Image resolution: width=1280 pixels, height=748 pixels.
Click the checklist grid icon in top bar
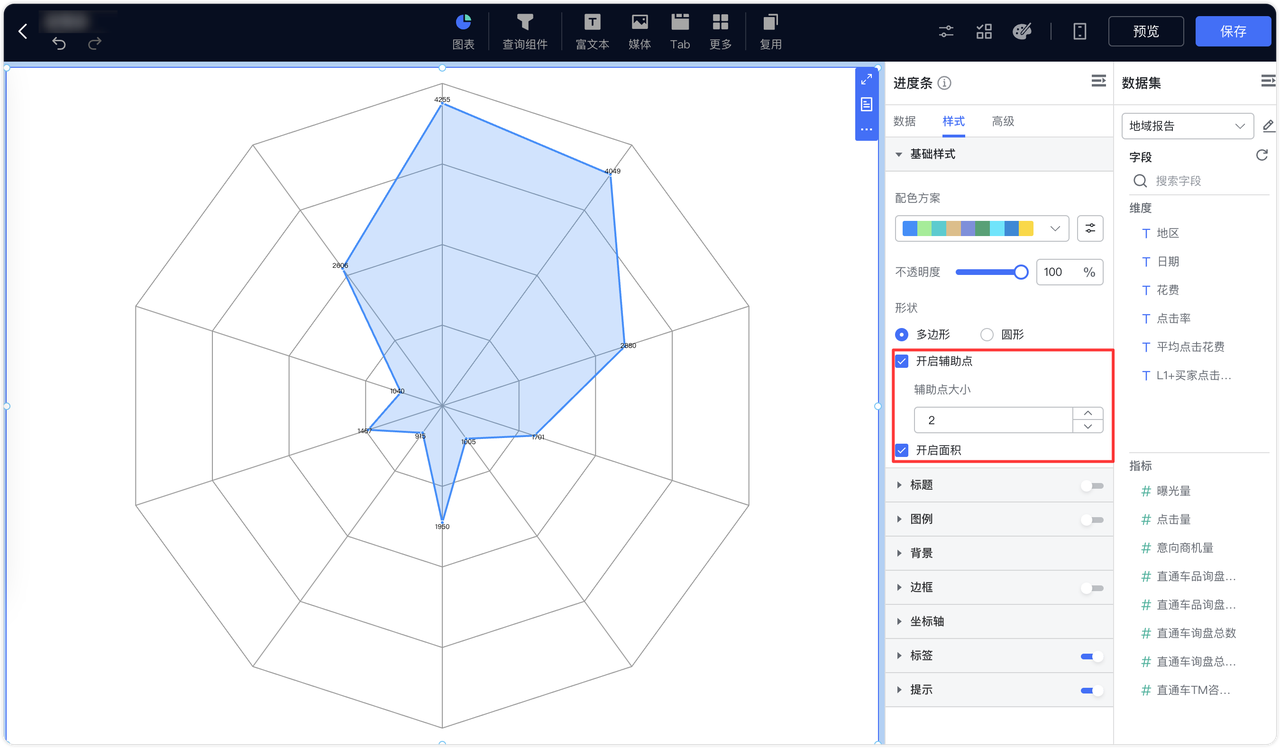click(984, 31)
